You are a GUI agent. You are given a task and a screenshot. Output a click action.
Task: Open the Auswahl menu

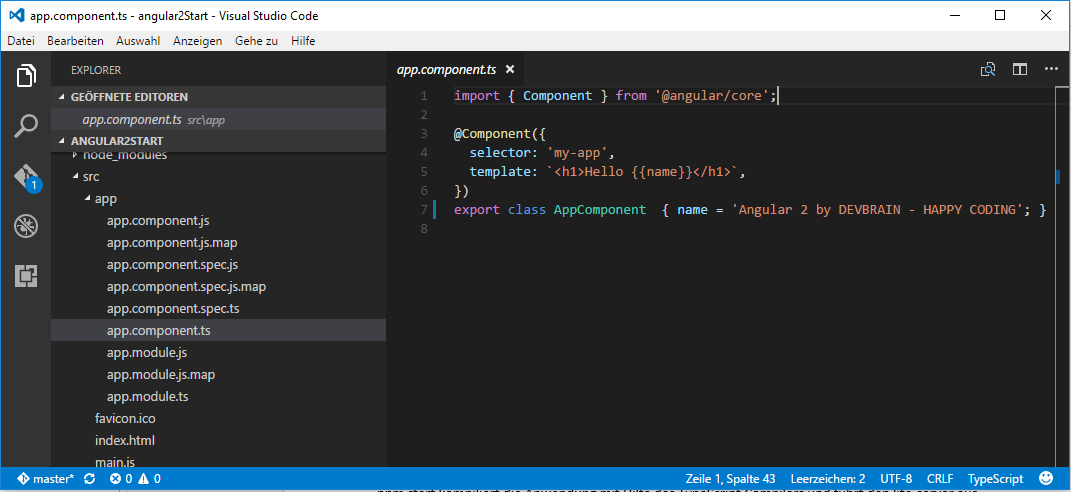pos(138,41)
